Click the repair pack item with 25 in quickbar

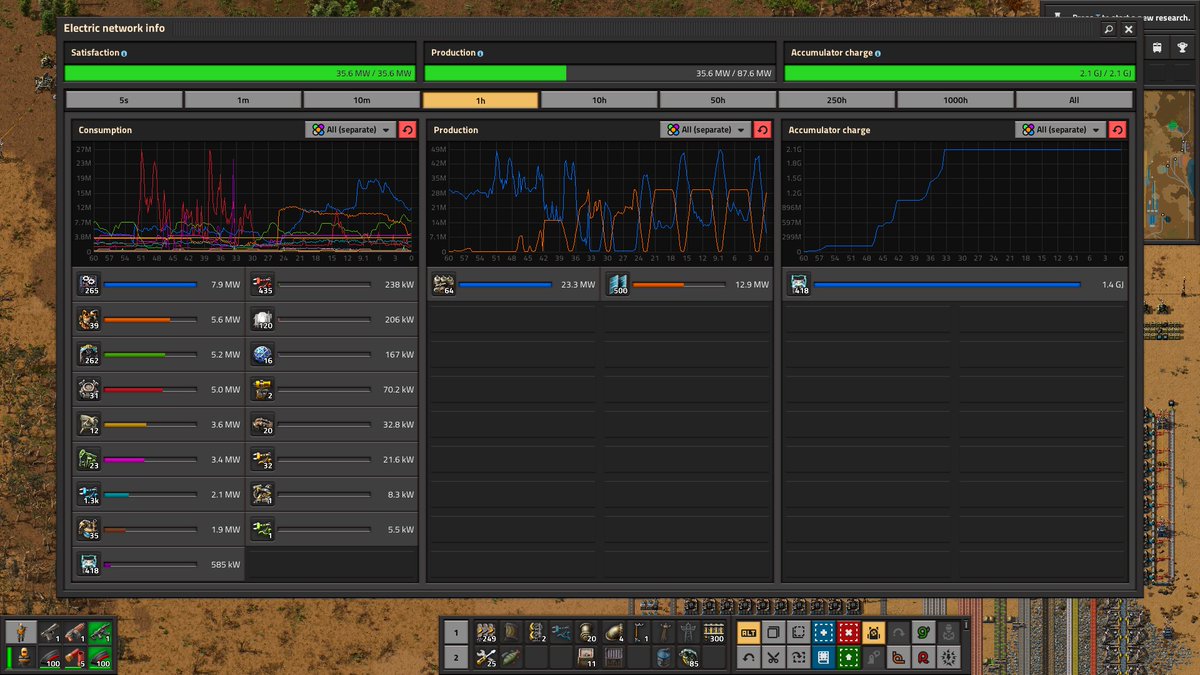click(487, 657)
